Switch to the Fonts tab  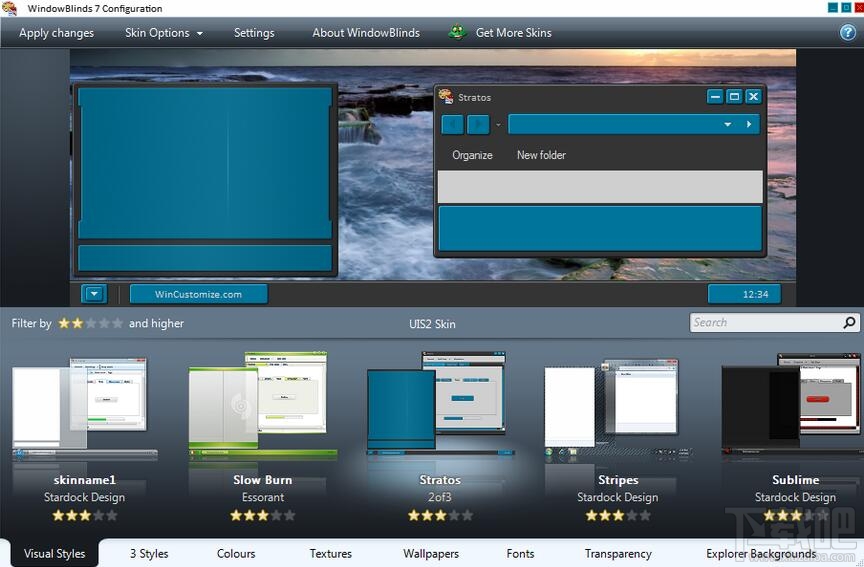tap(520, 553)
